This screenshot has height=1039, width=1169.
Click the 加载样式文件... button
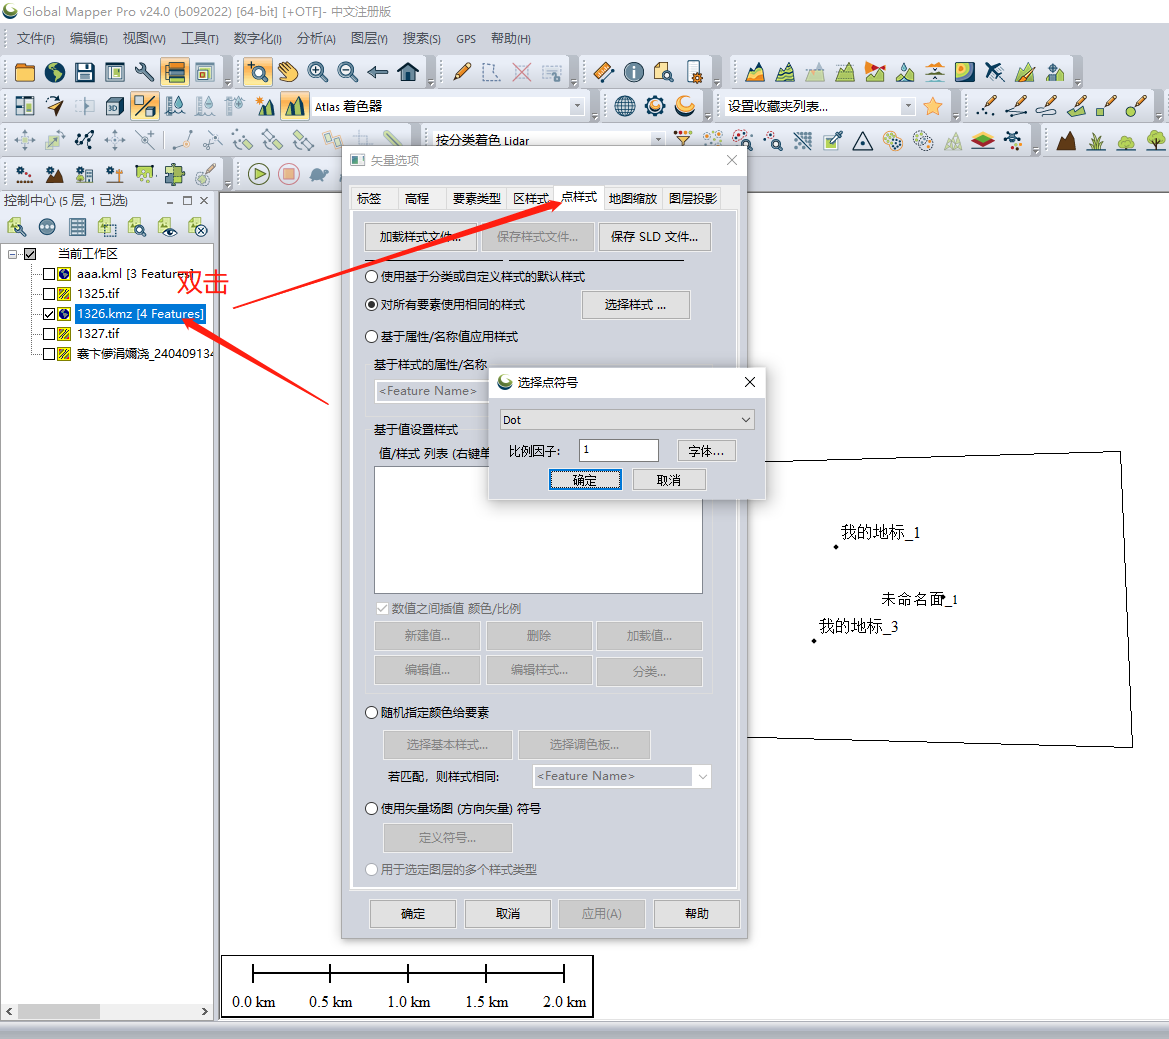[420, 237]
